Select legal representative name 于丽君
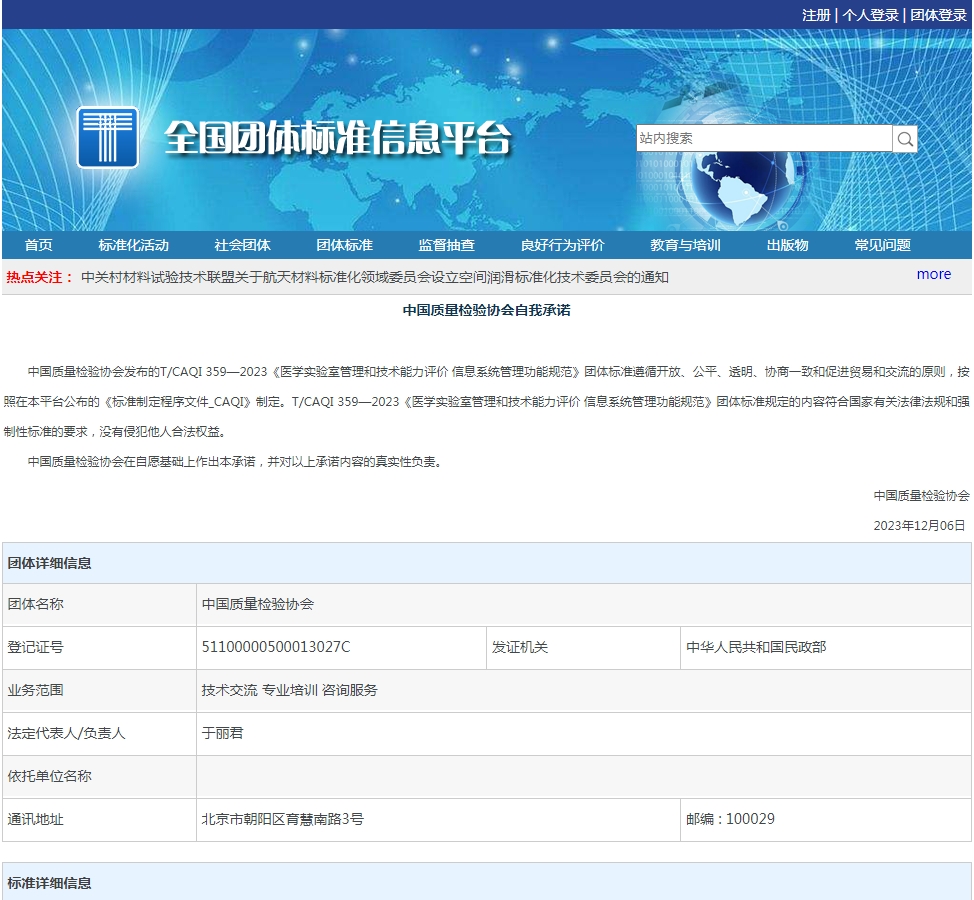This screenshot has width=974, height=900. [222, 733]
